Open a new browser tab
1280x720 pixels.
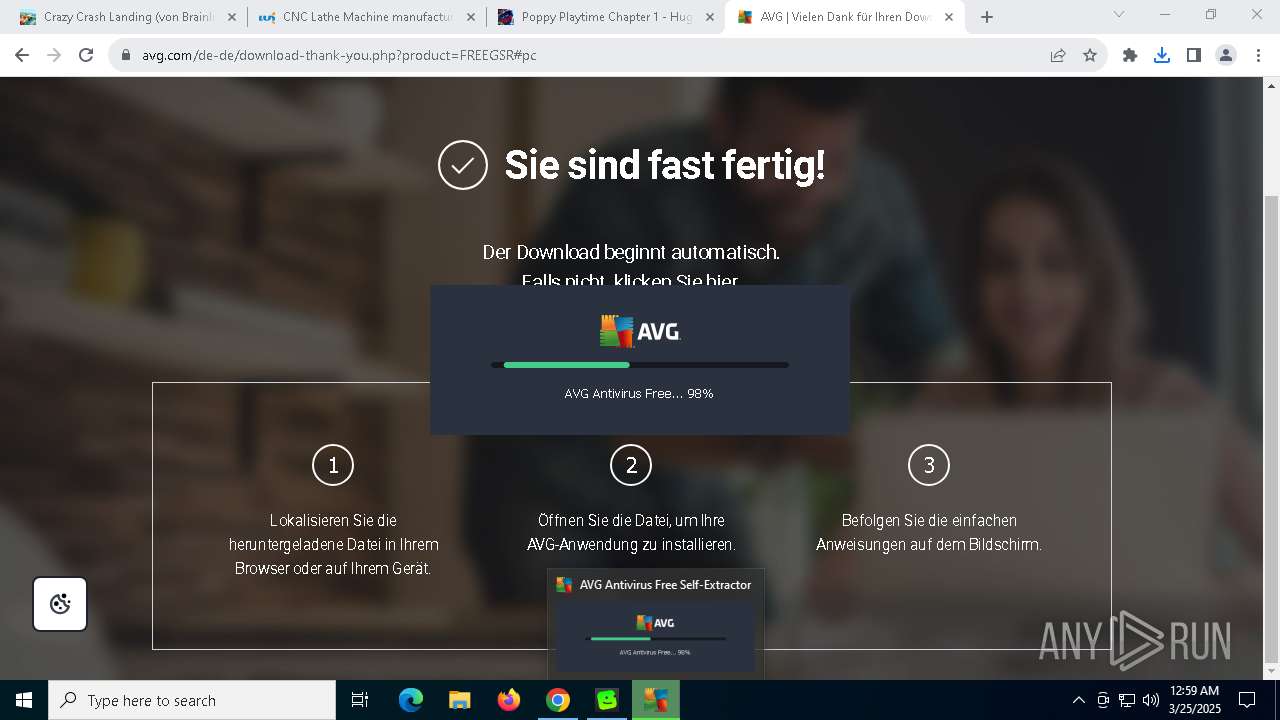click(x=987, y=17)
